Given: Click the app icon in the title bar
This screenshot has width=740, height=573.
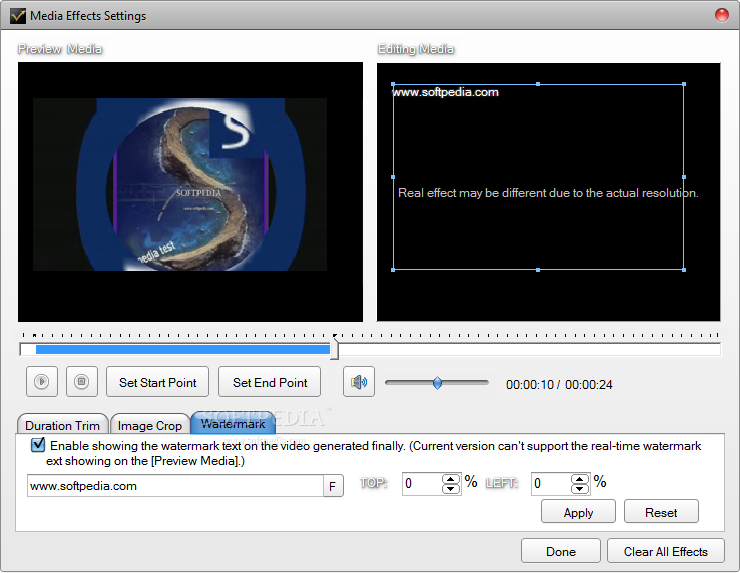Looking at the screenshot, I should tap(17, 16).
